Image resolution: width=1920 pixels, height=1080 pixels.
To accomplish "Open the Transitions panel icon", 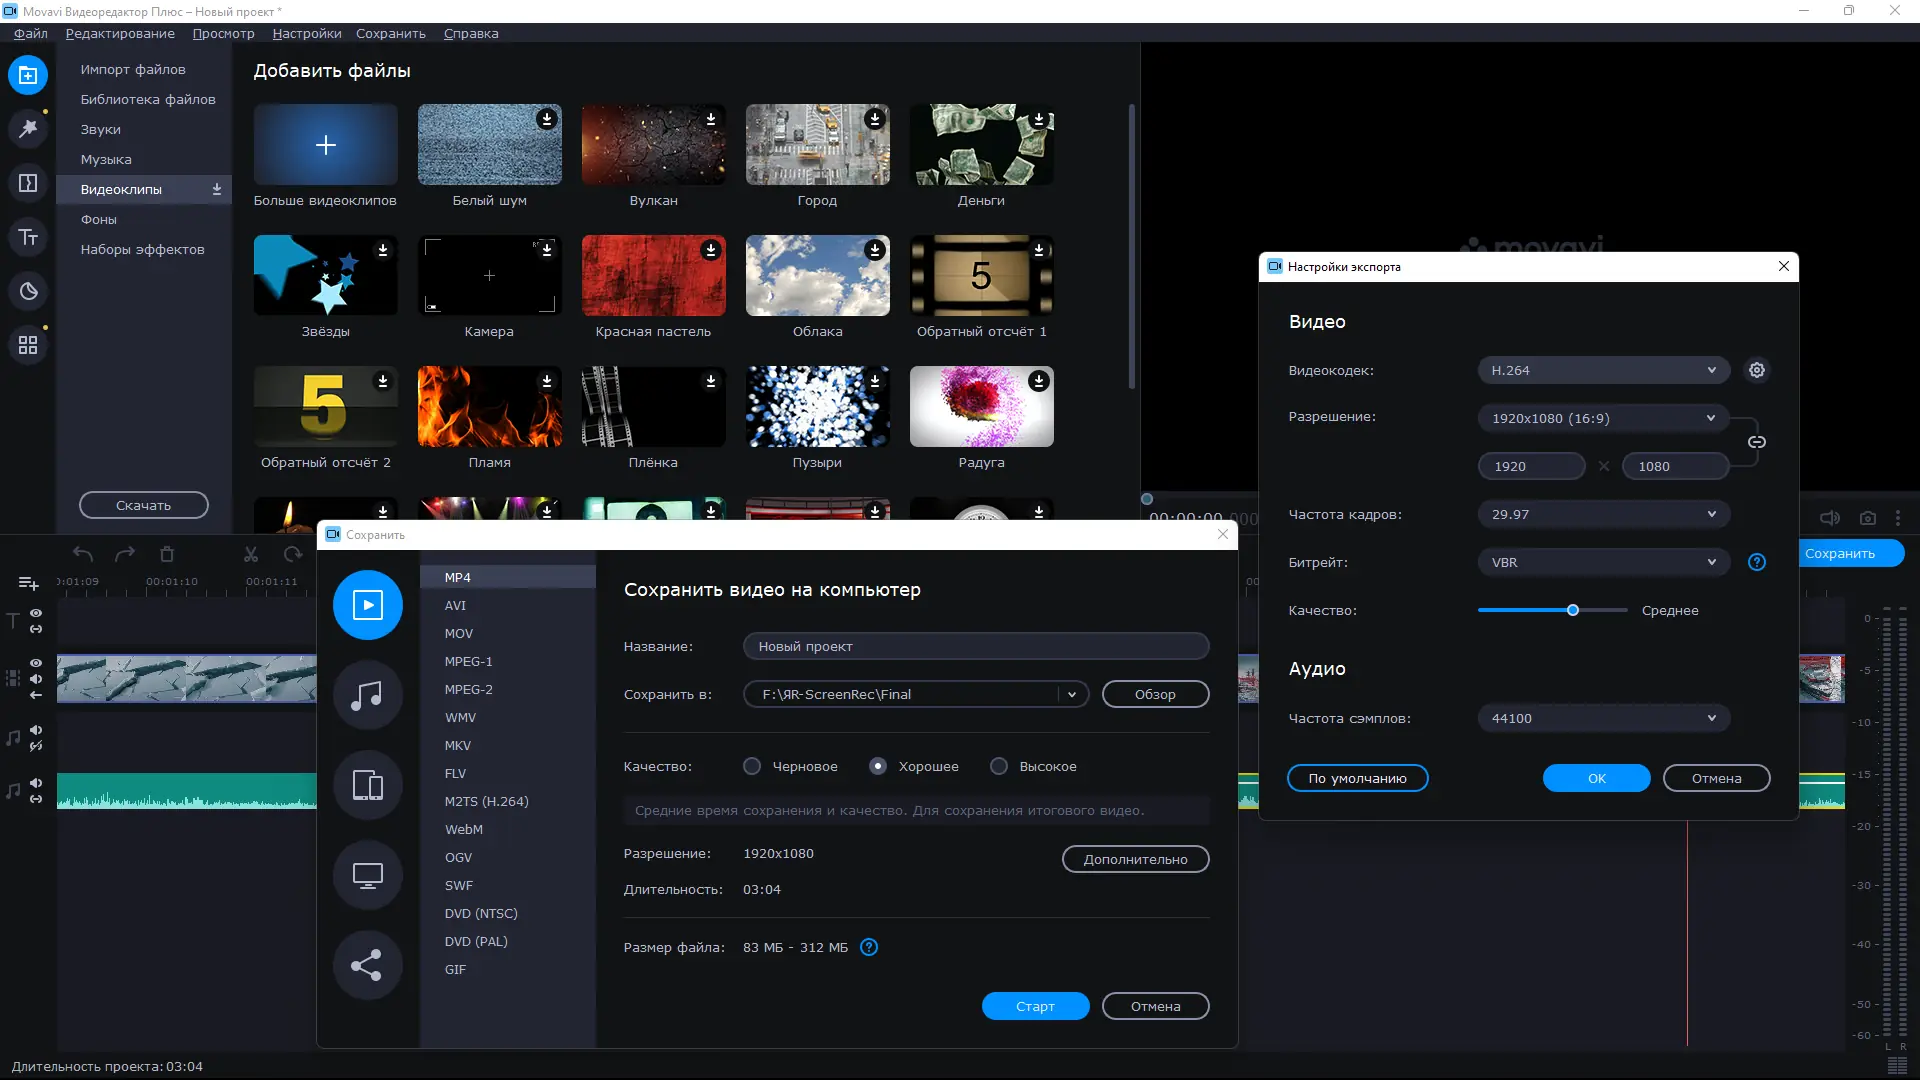I will 28,183.
